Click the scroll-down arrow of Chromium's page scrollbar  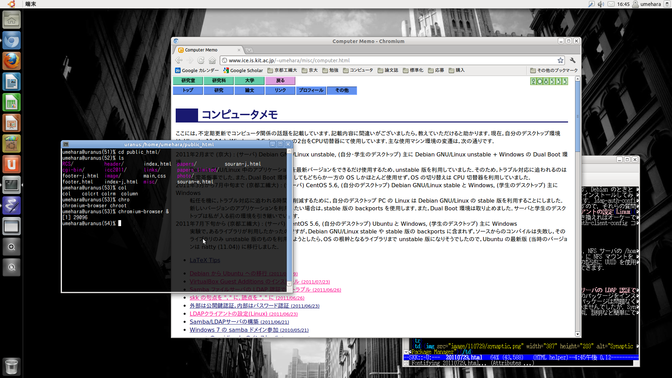tap(577, 334)
